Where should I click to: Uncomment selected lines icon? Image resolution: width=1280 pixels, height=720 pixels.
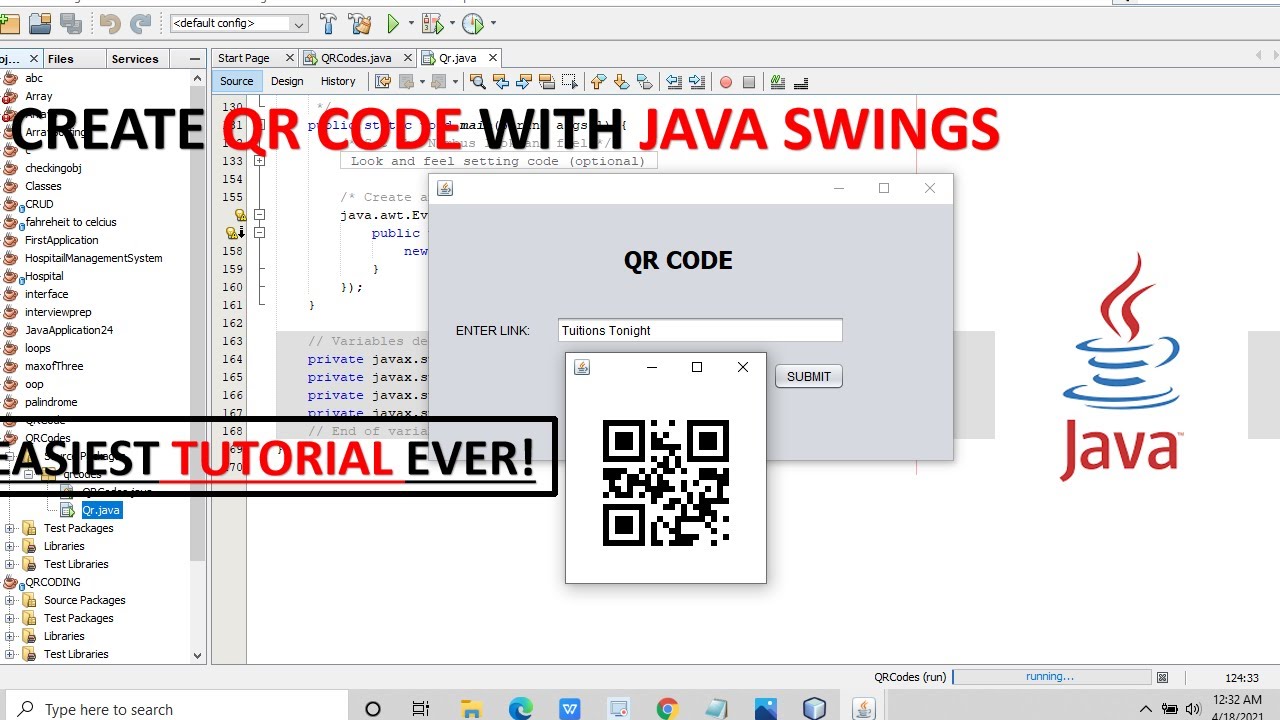(x=800, y=82)
